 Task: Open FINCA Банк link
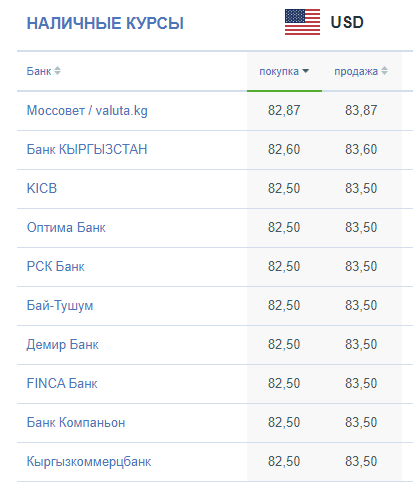point(62,383)
